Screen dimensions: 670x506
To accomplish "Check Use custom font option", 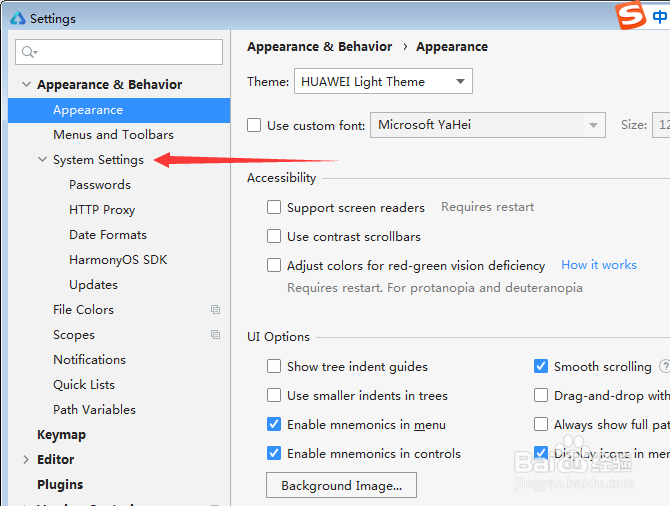I will (x=254, y=126).
